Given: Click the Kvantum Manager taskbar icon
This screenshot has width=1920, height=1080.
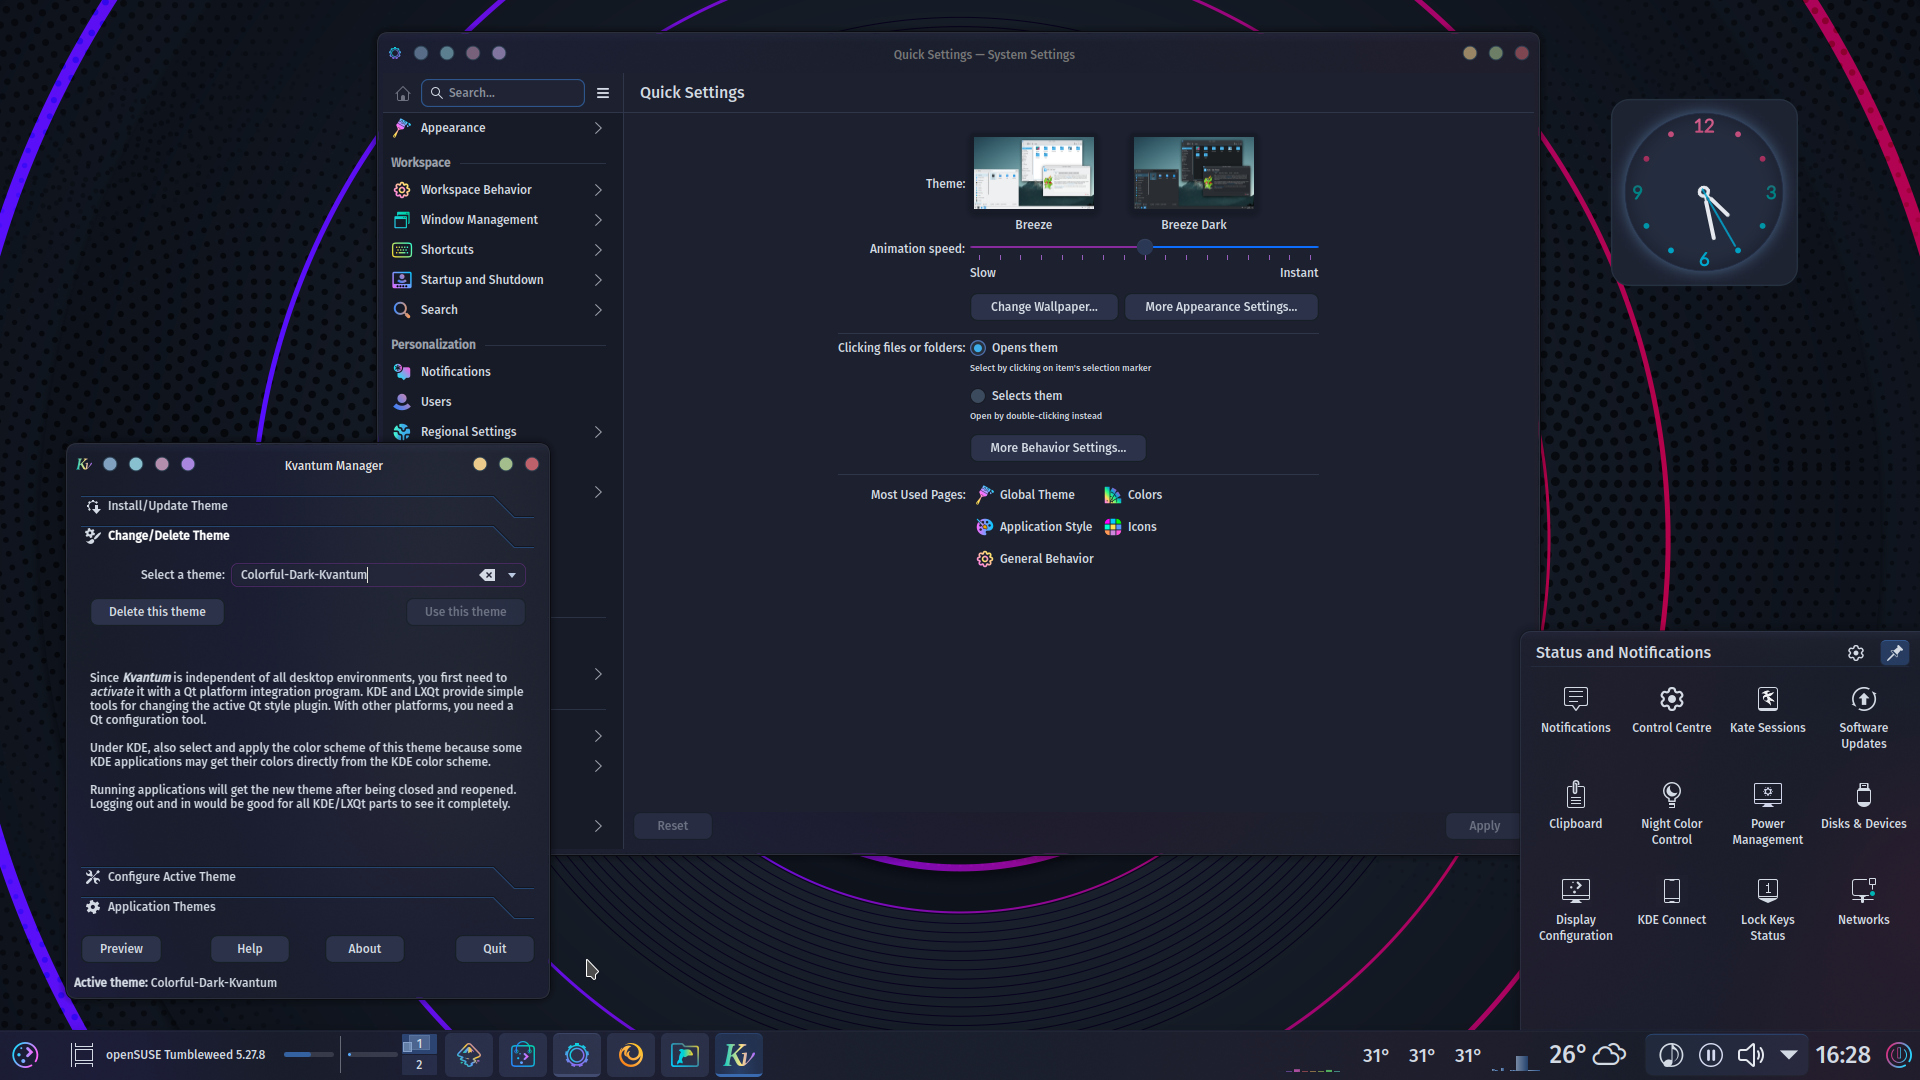Looking at the screenshot, I should click(739, 1055).
